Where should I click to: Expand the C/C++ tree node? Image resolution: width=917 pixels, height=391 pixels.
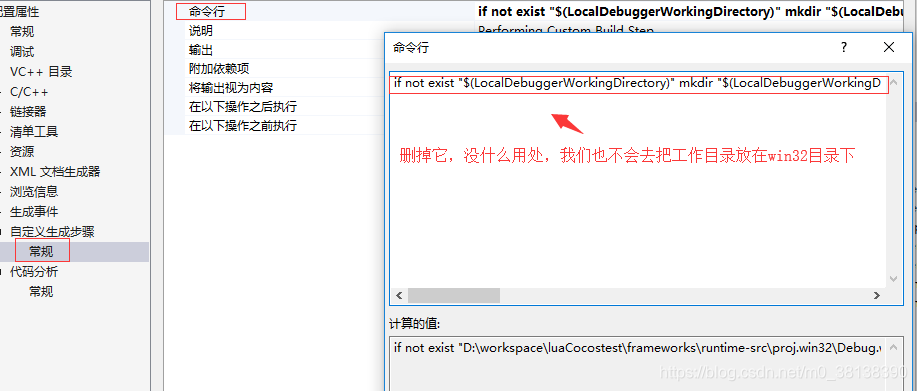tap(2, 92)
